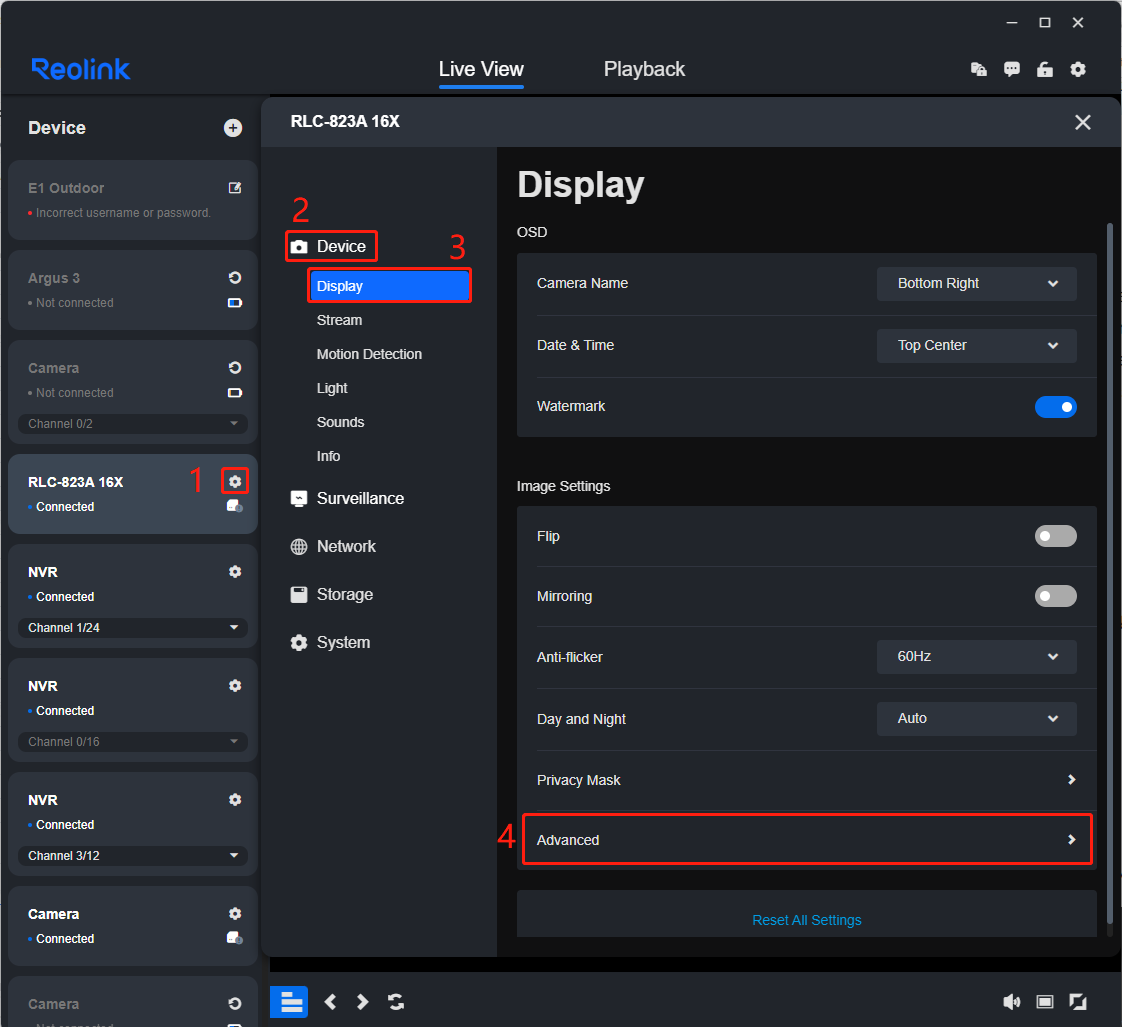
Task: Enter fullscreen with the expand icon
Action: click(x=1078, y=1002)
